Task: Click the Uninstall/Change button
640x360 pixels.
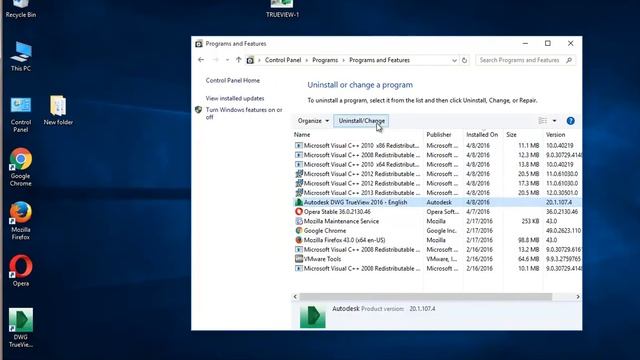Action: tap(362, 121)
